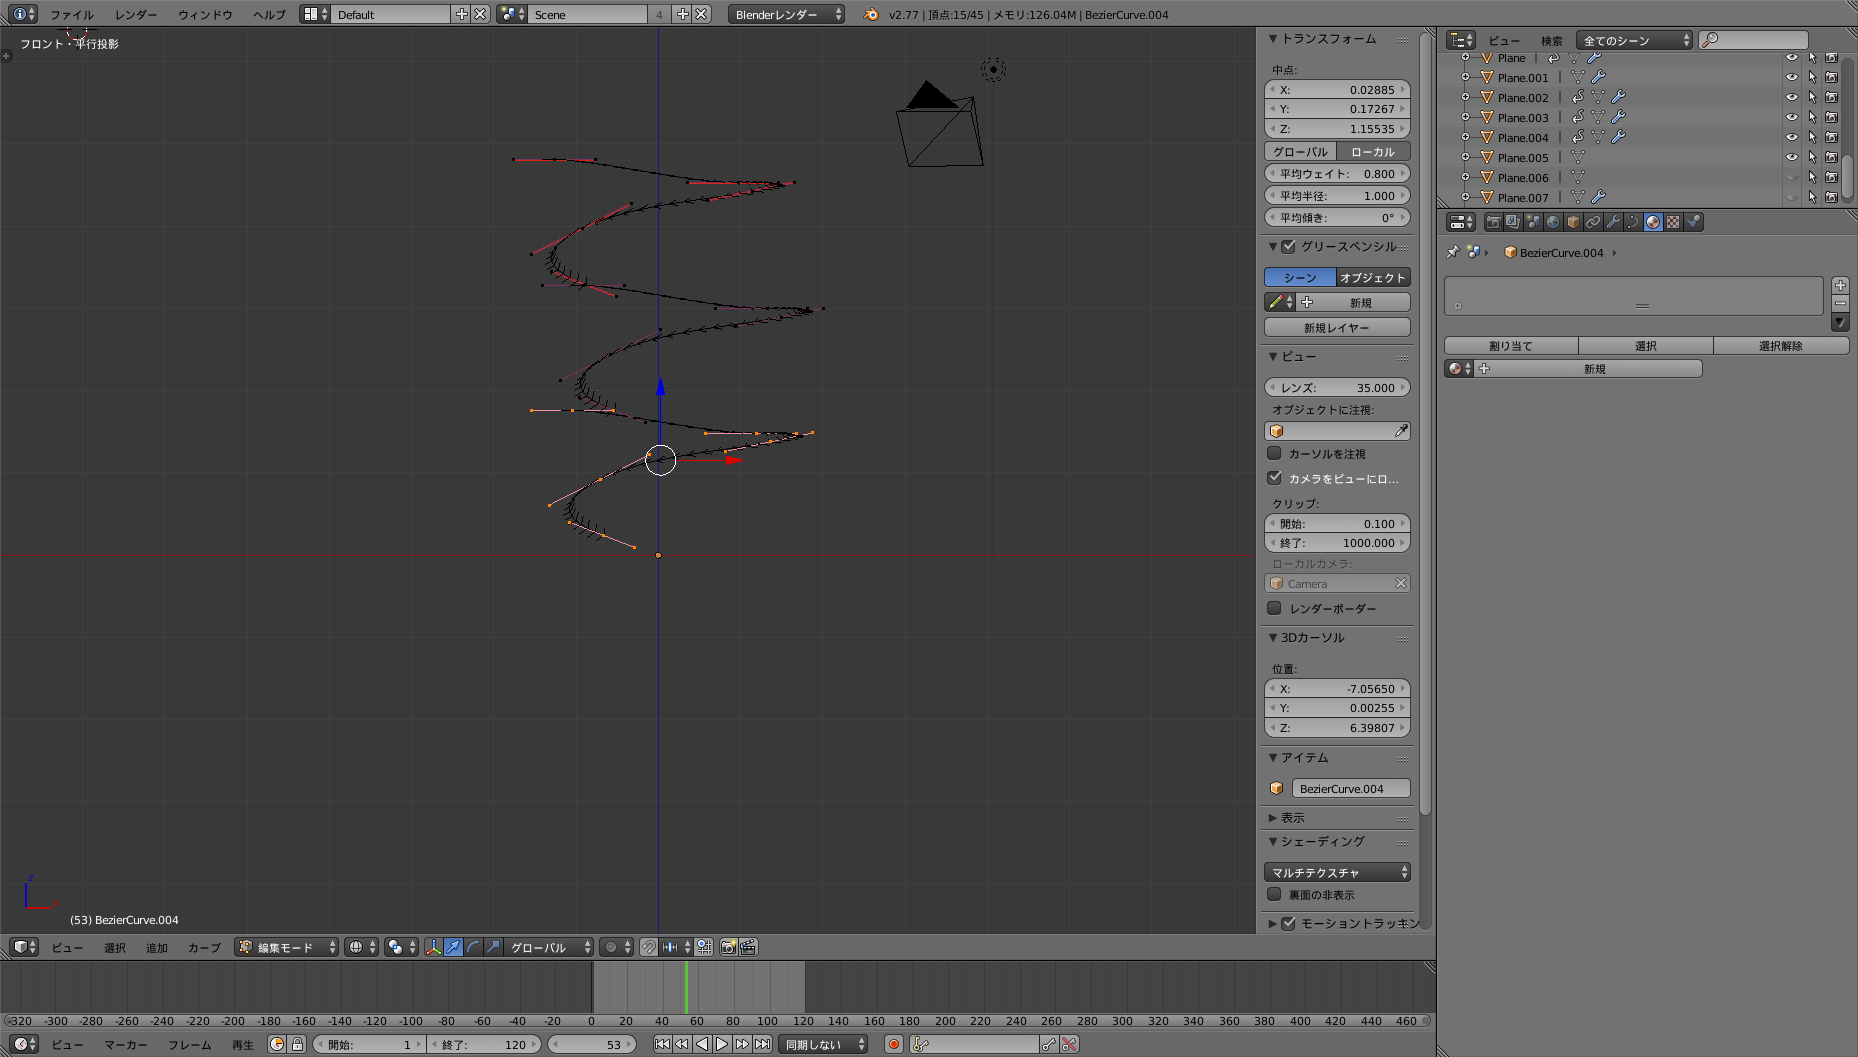Open the Physics properties tab
The height and width of the screenshot is (1057, 1858).
1693,222
